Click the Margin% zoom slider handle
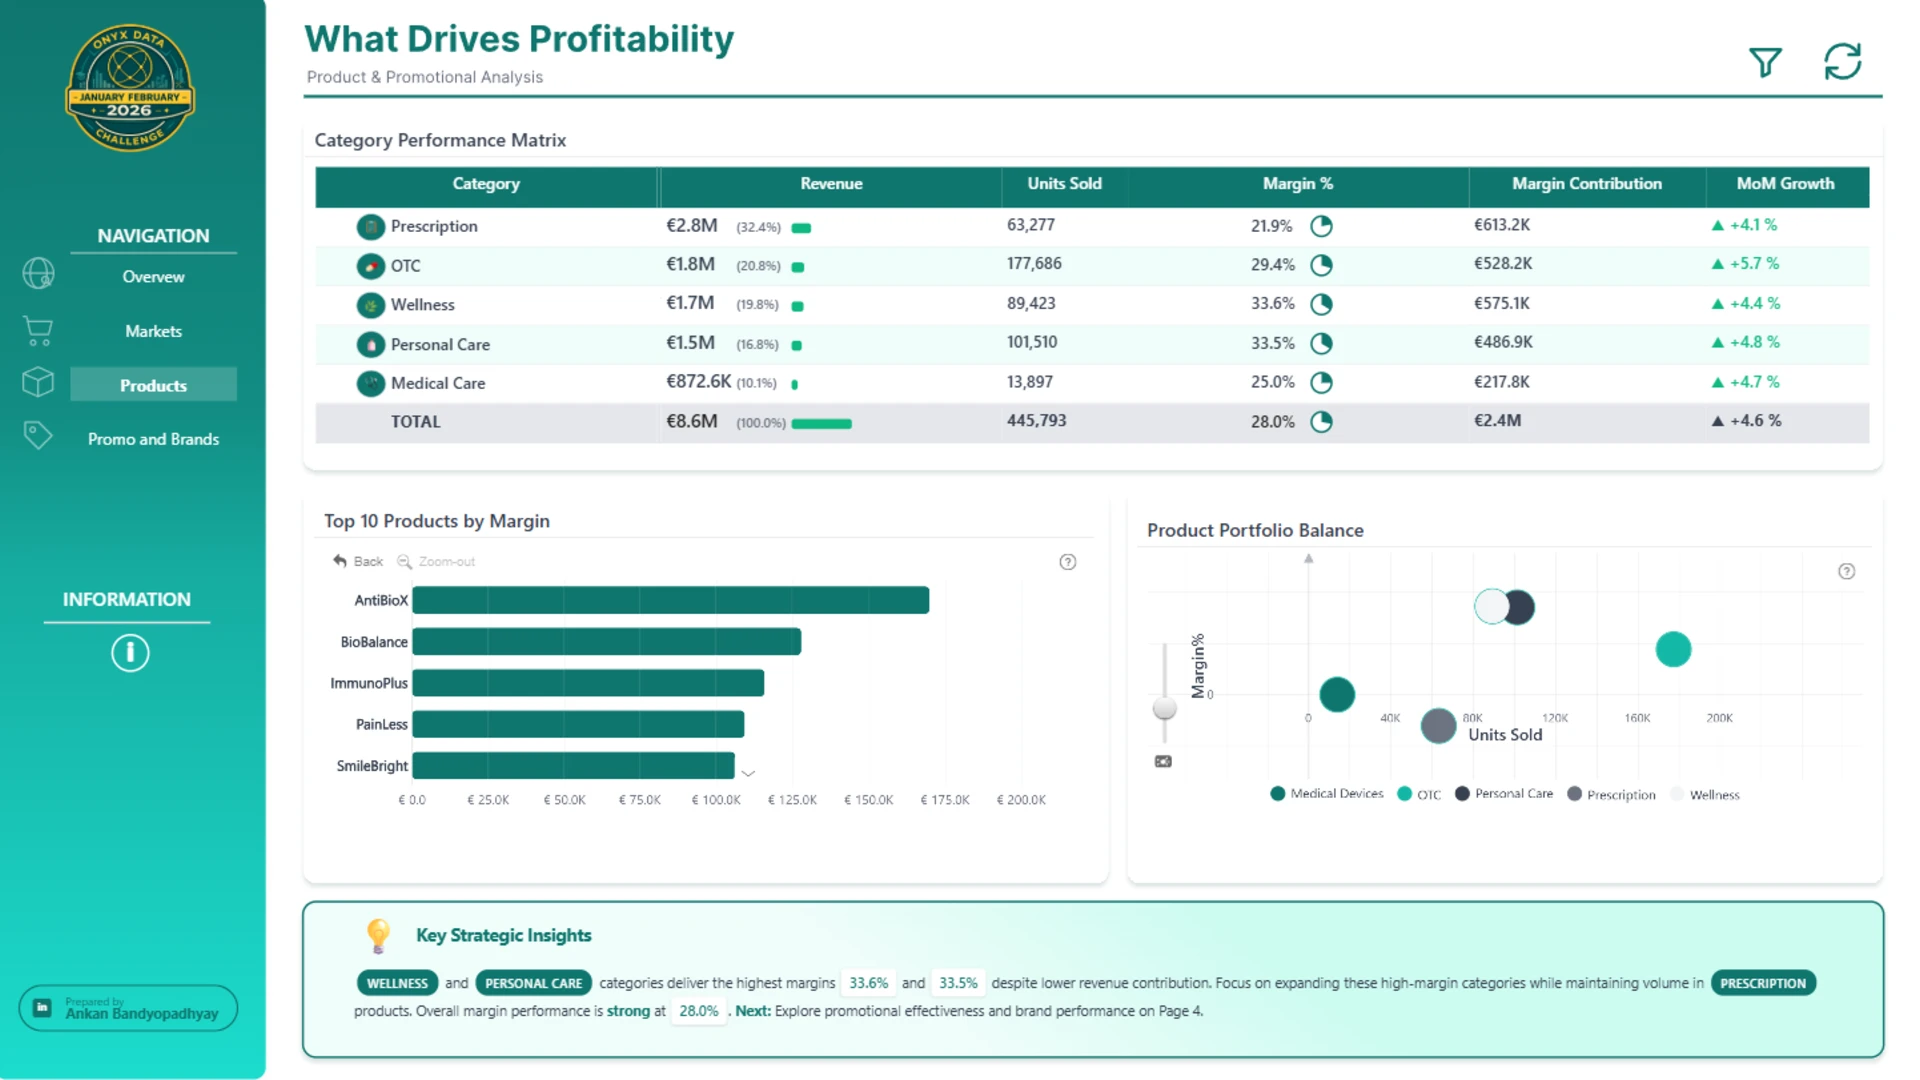1920x1080 pixels. [x=1164, y=708]
